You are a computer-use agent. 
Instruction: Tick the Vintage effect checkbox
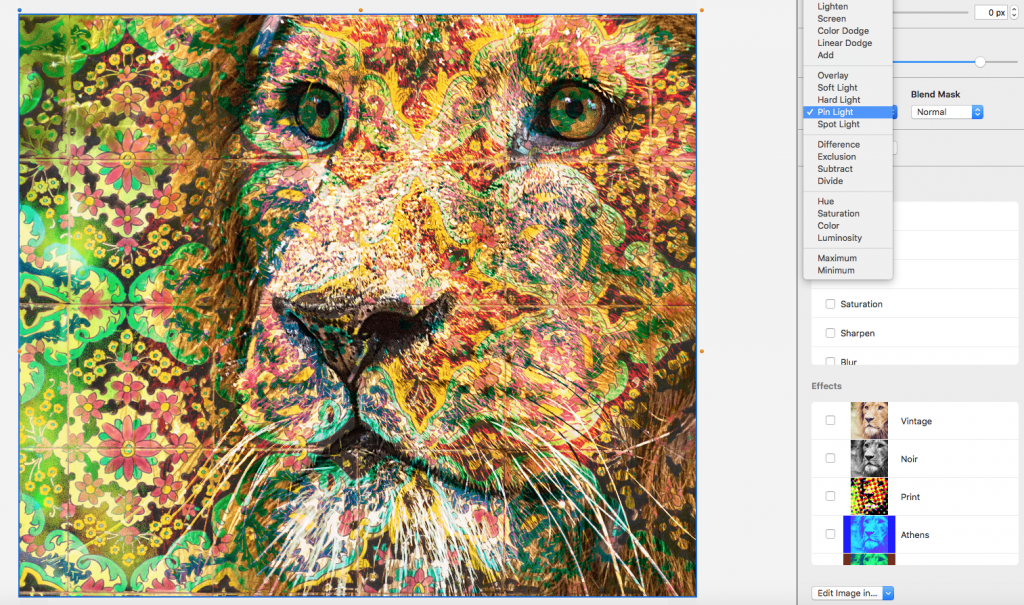(830, 420)
